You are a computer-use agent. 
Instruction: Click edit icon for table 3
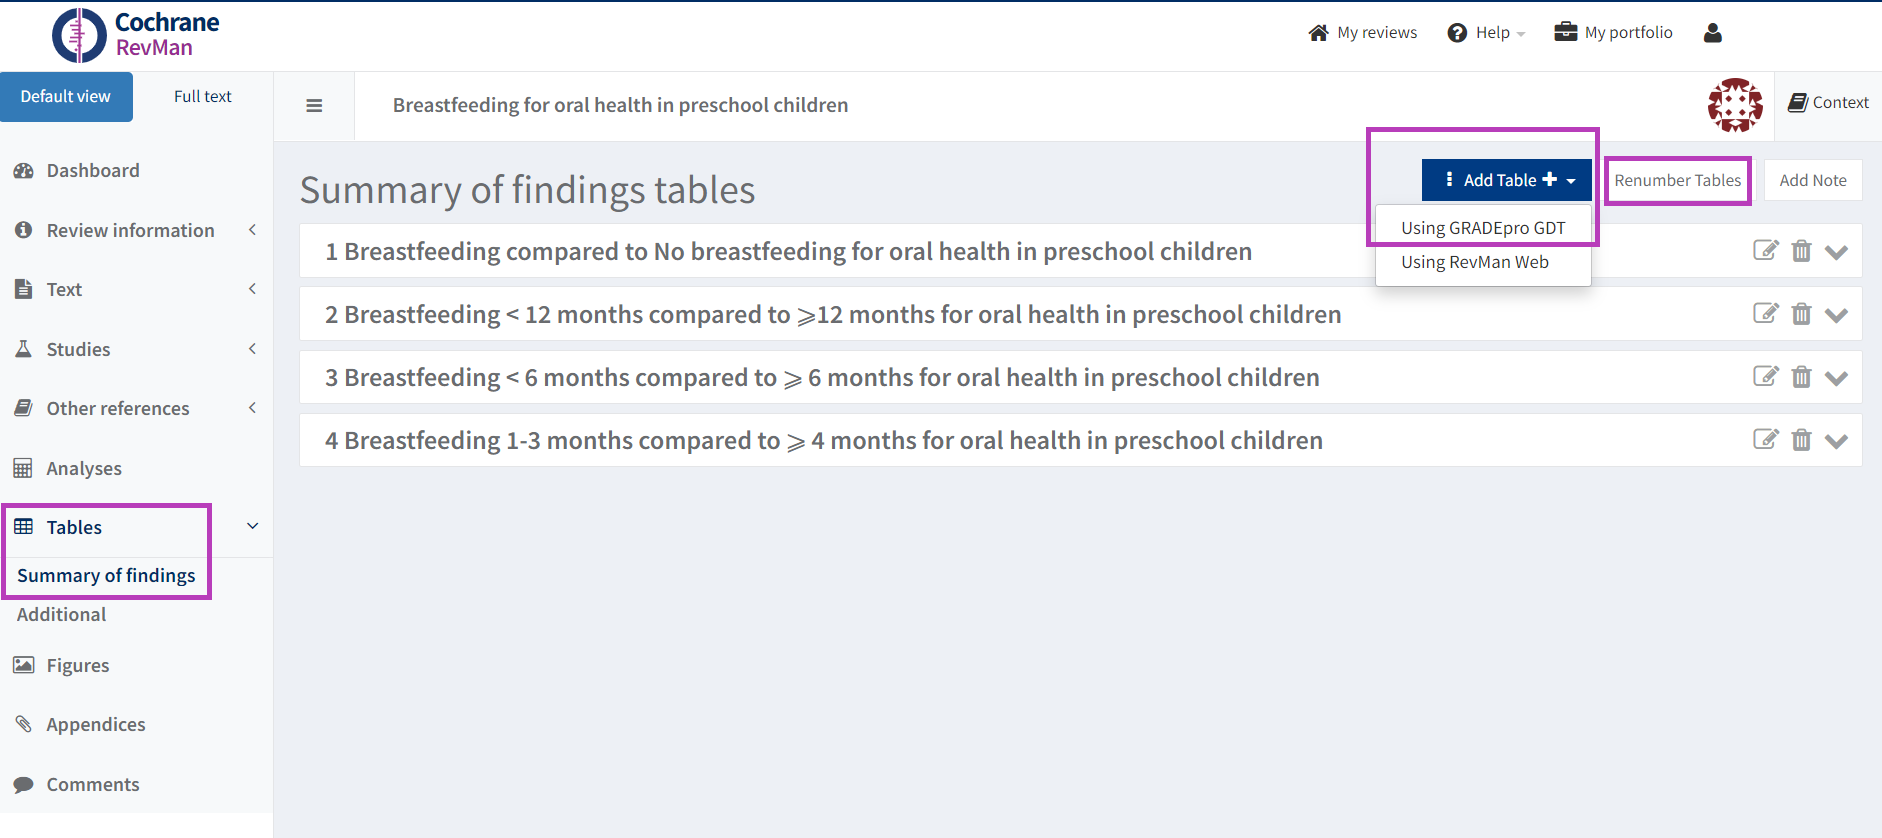pyautogui.click(x=1765, y=377)
